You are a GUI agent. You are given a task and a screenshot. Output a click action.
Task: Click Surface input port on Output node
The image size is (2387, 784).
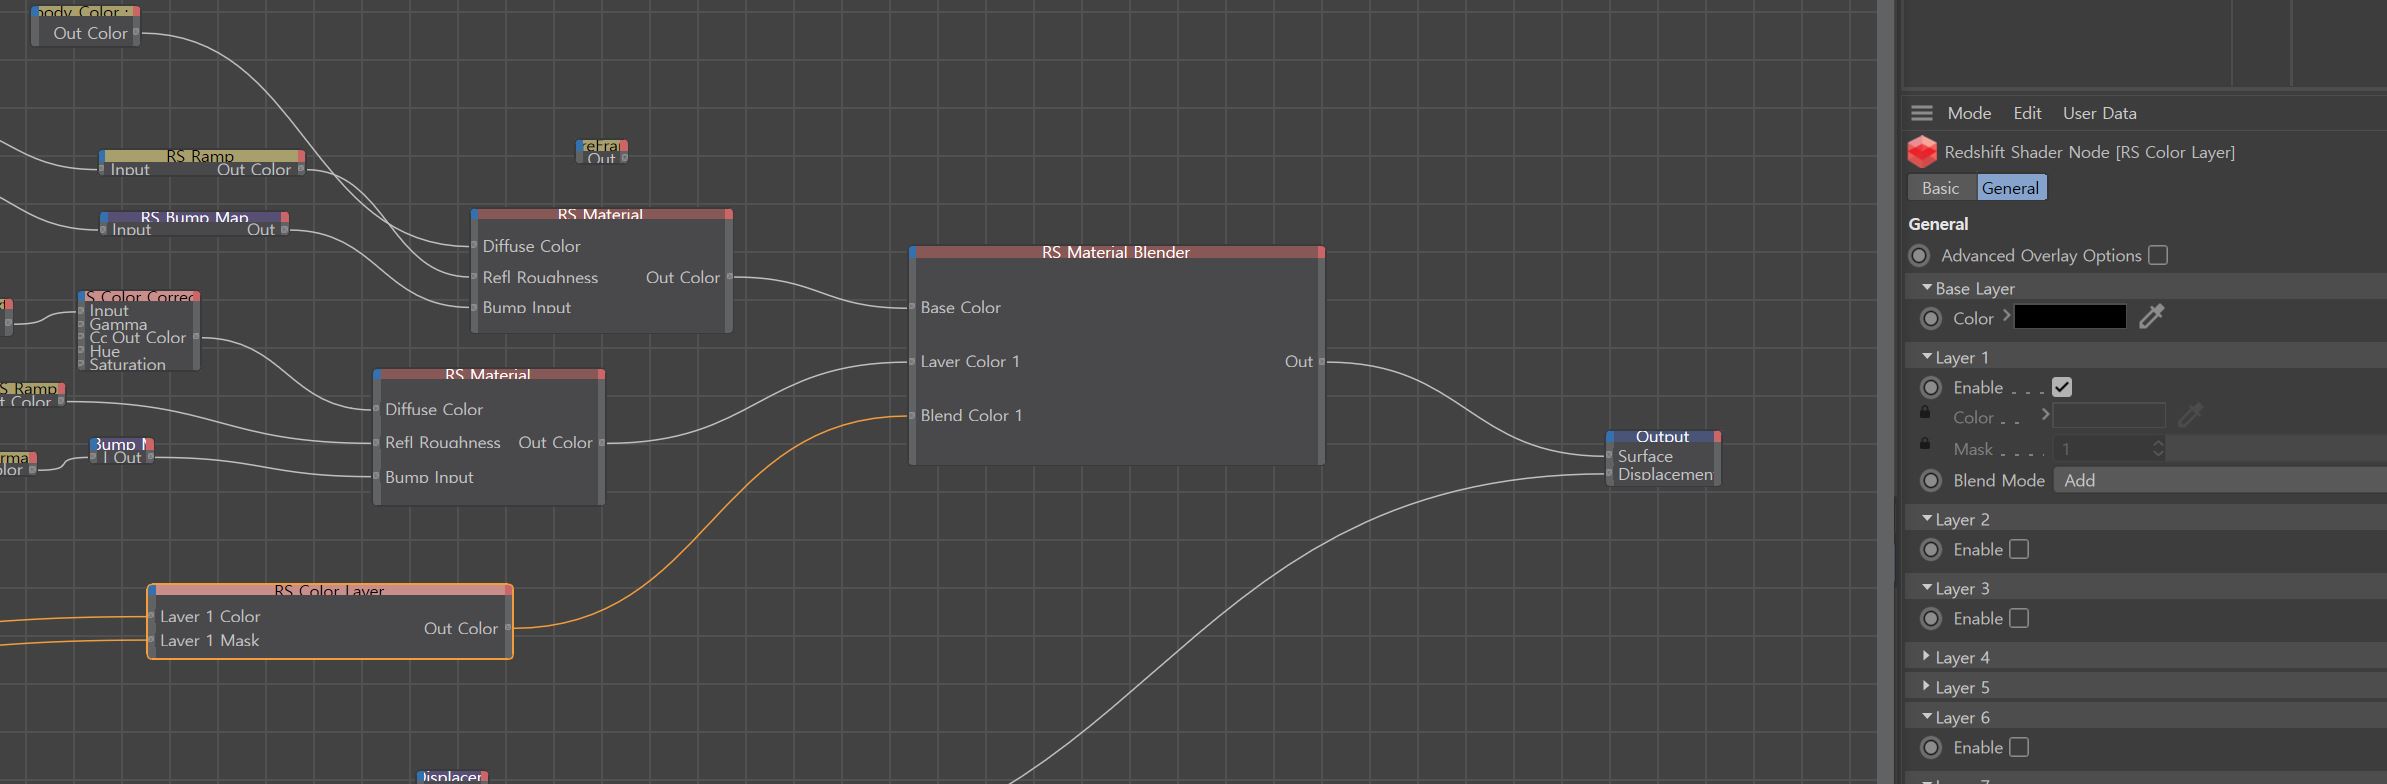point(1609,456)
